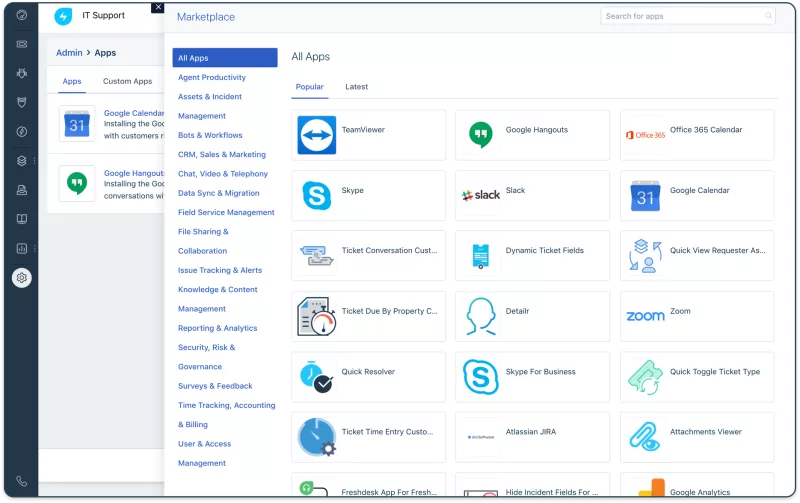Switch to the Latest tab
The height and width of the screenshot is (503, 800).
point(356,87)
